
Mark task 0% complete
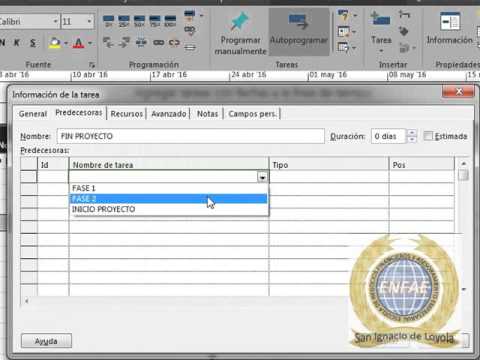pyautogui.click(x=109, y=21)
